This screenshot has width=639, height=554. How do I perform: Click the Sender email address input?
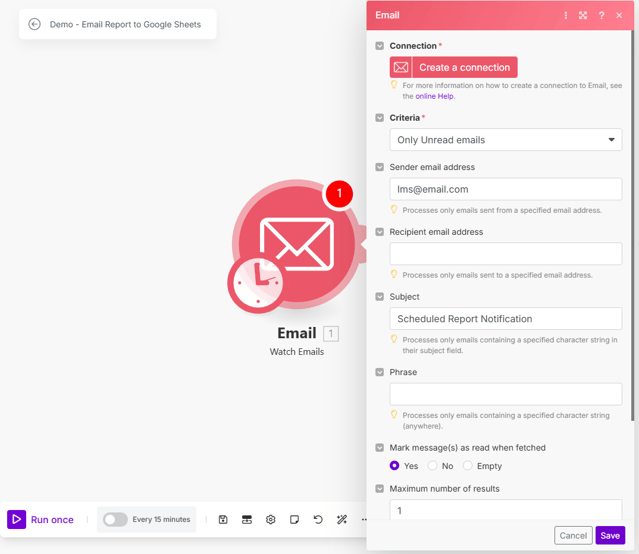(x=506, y=189)
